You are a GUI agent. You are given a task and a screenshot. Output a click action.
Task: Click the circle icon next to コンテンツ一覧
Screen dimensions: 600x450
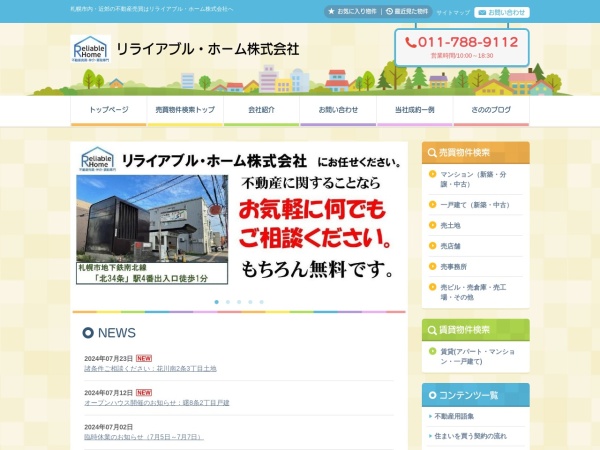[x=432, y=395]
